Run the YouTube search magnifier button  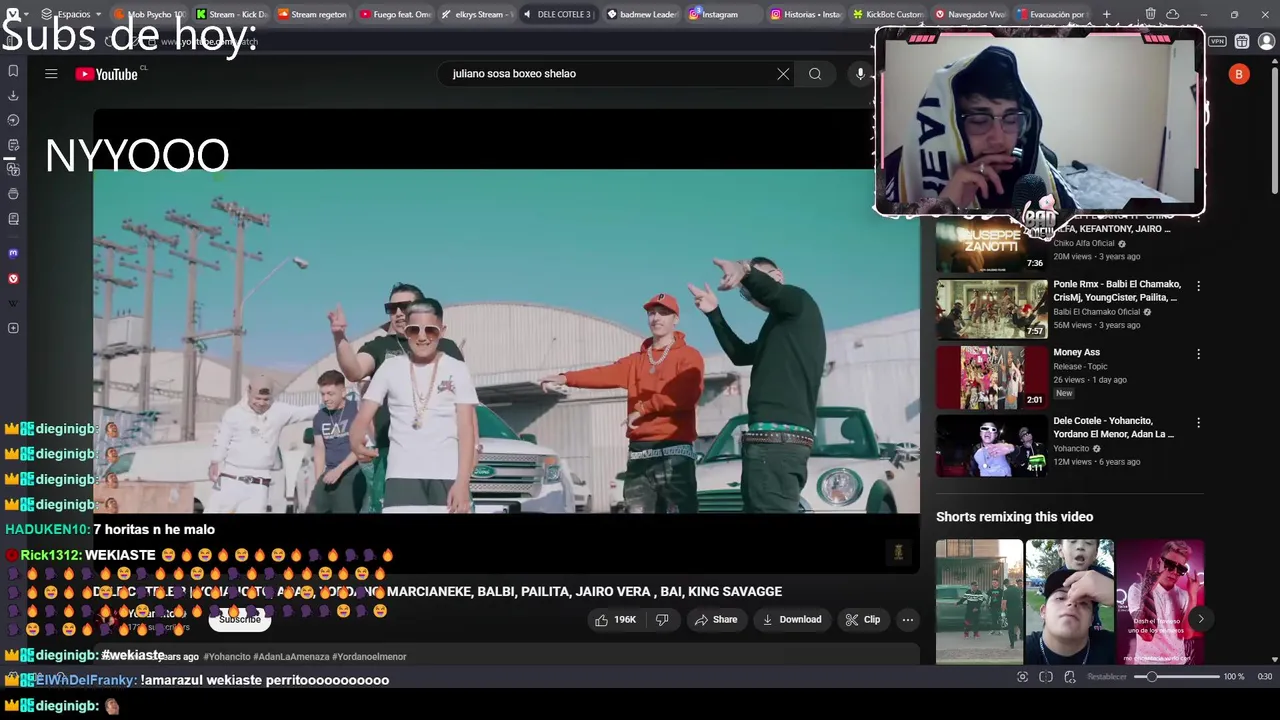(815, 74)
